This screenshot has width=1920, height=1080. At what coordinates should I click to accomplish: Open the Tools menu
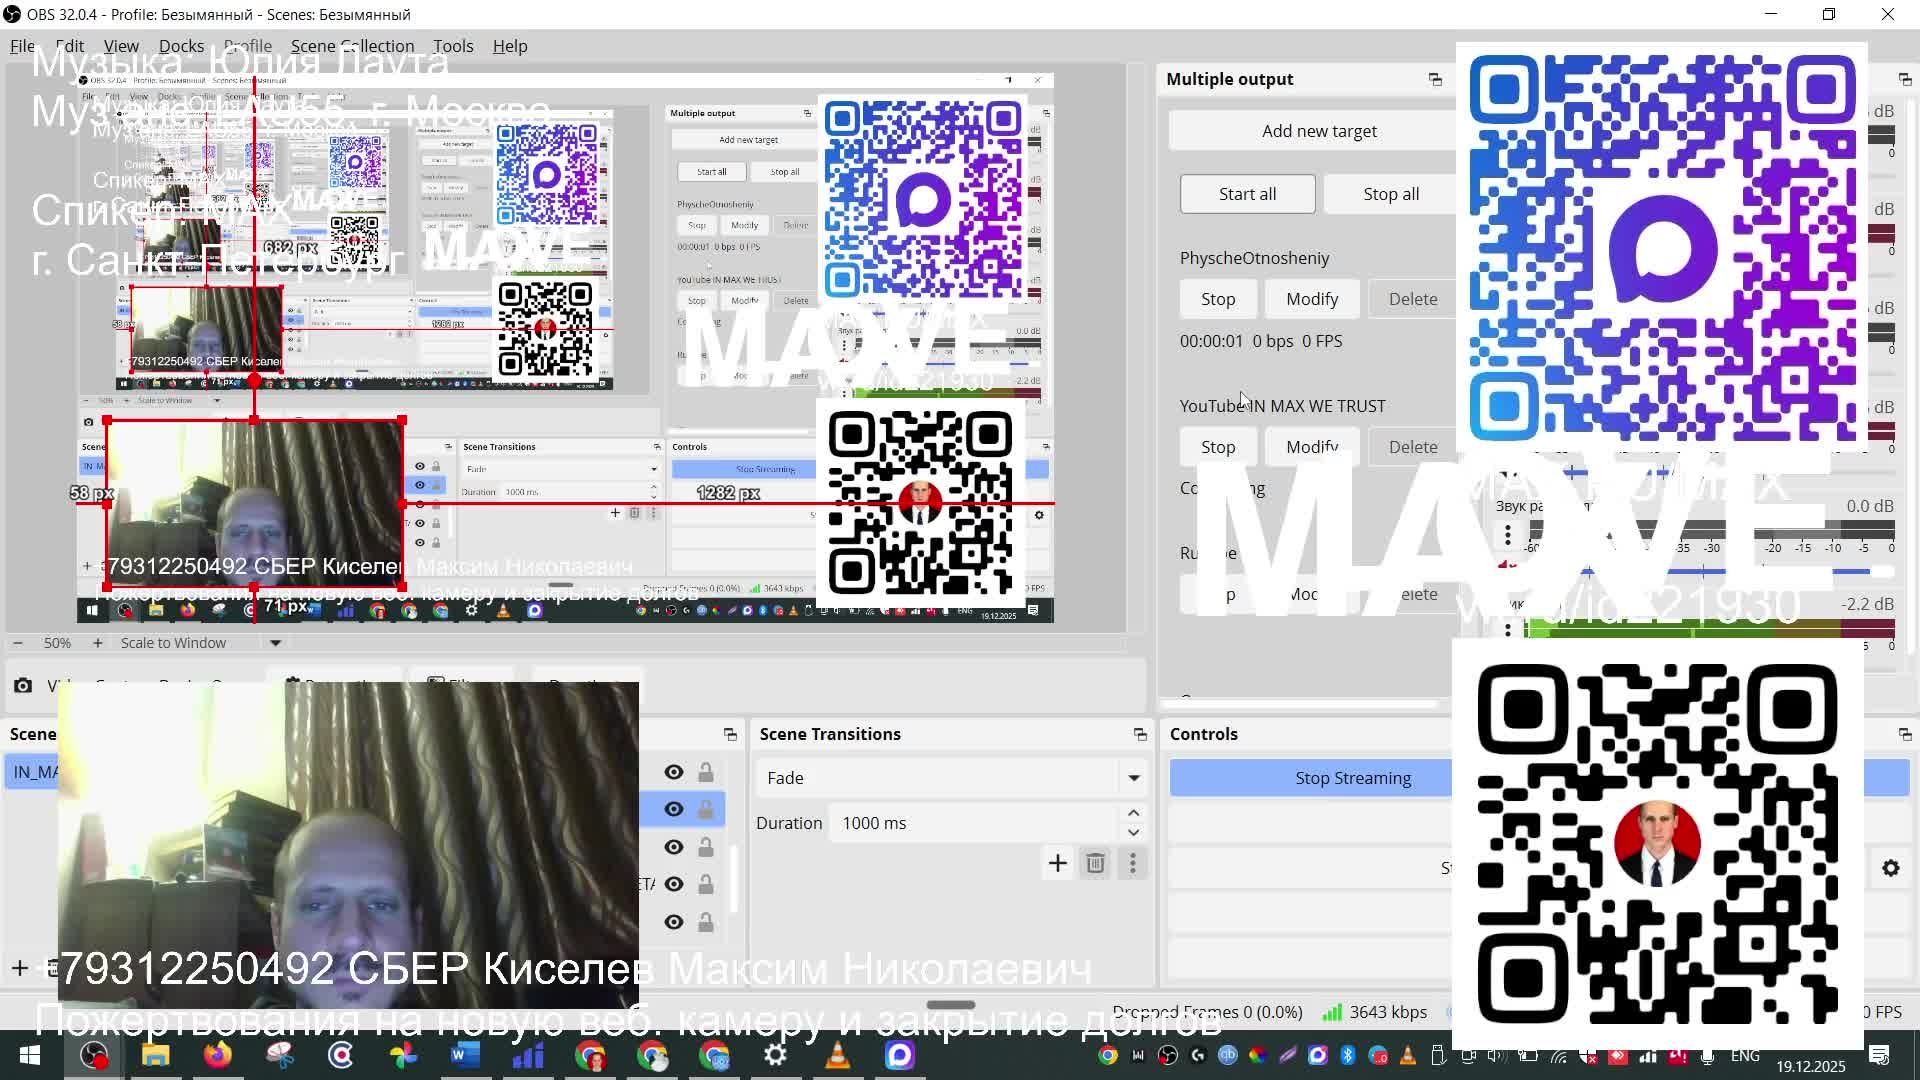(453, 46)
